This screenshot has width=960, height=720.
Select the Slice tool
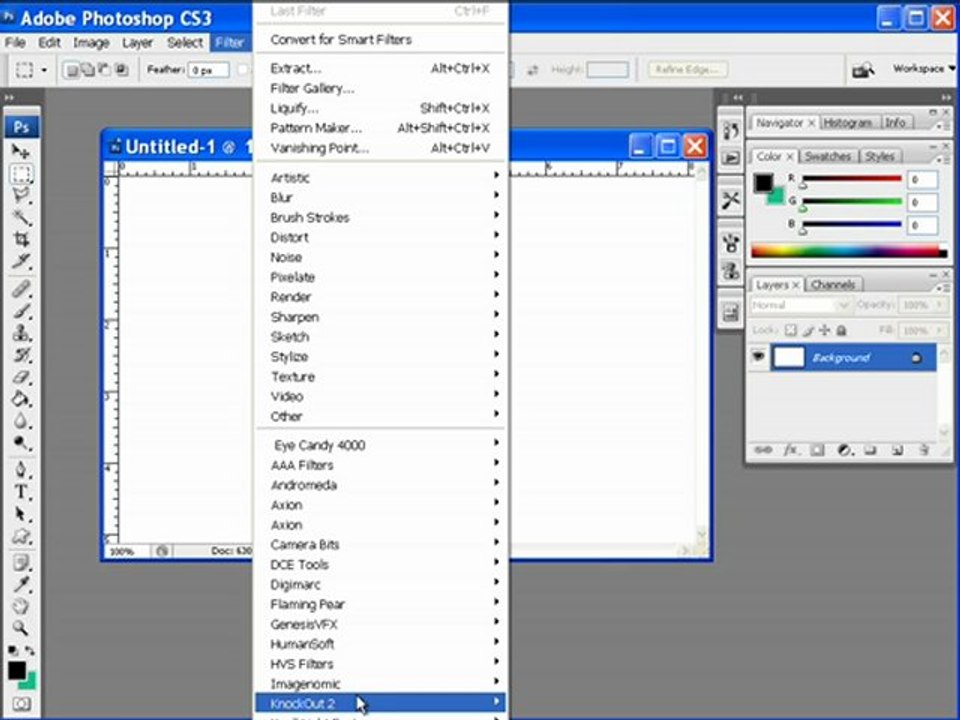pyautogui.click(x=21, y=261)
